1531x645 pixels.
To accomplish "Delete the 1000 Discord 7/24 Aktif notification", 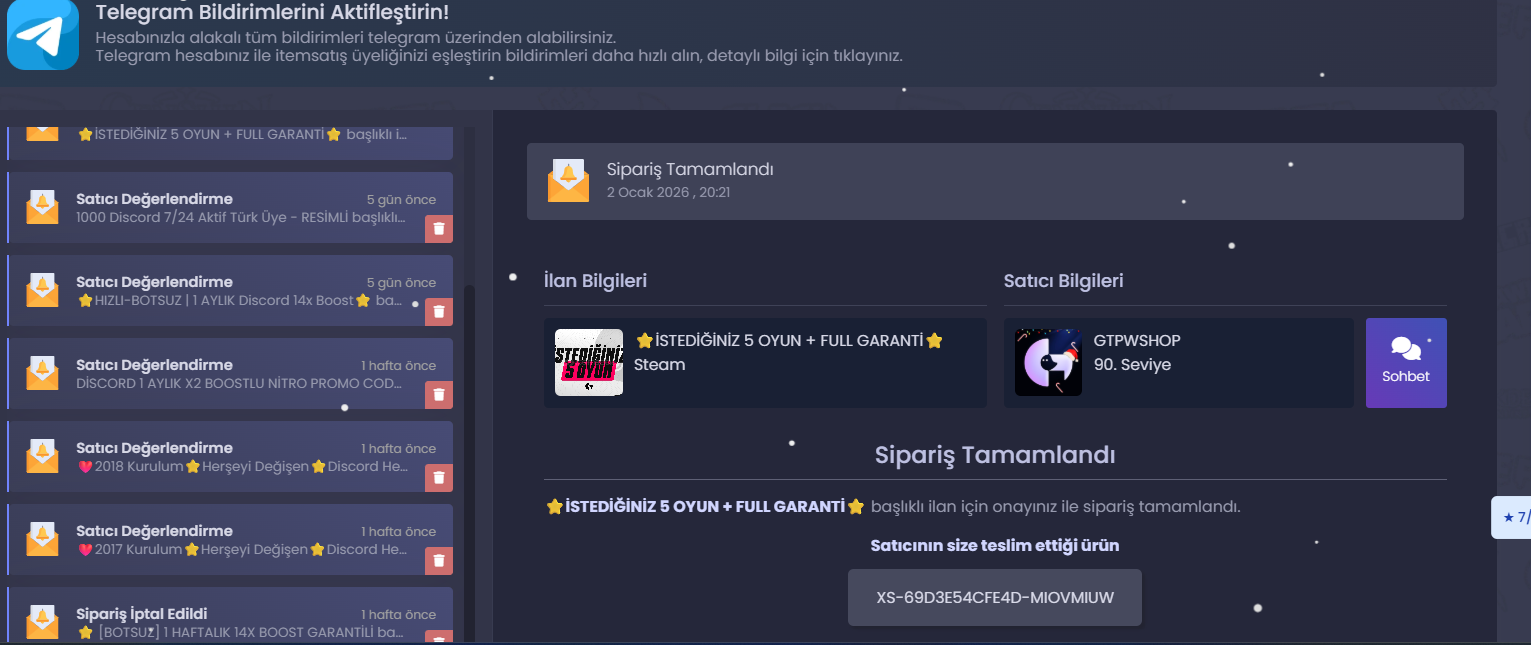I will click(x=439, y=229).
